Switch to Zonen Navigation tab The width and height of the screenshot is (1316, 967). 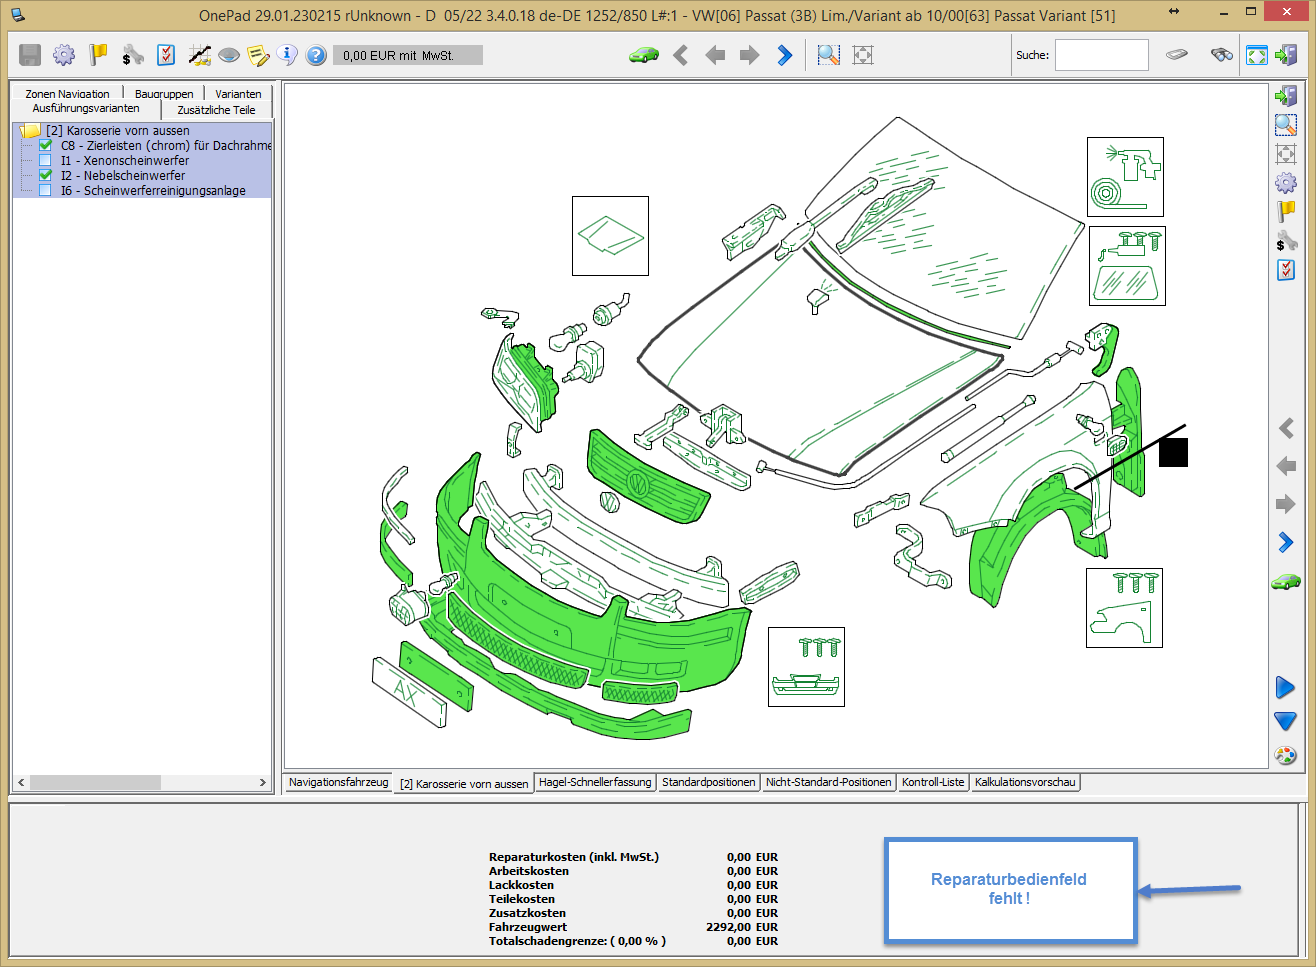(67, 93)
